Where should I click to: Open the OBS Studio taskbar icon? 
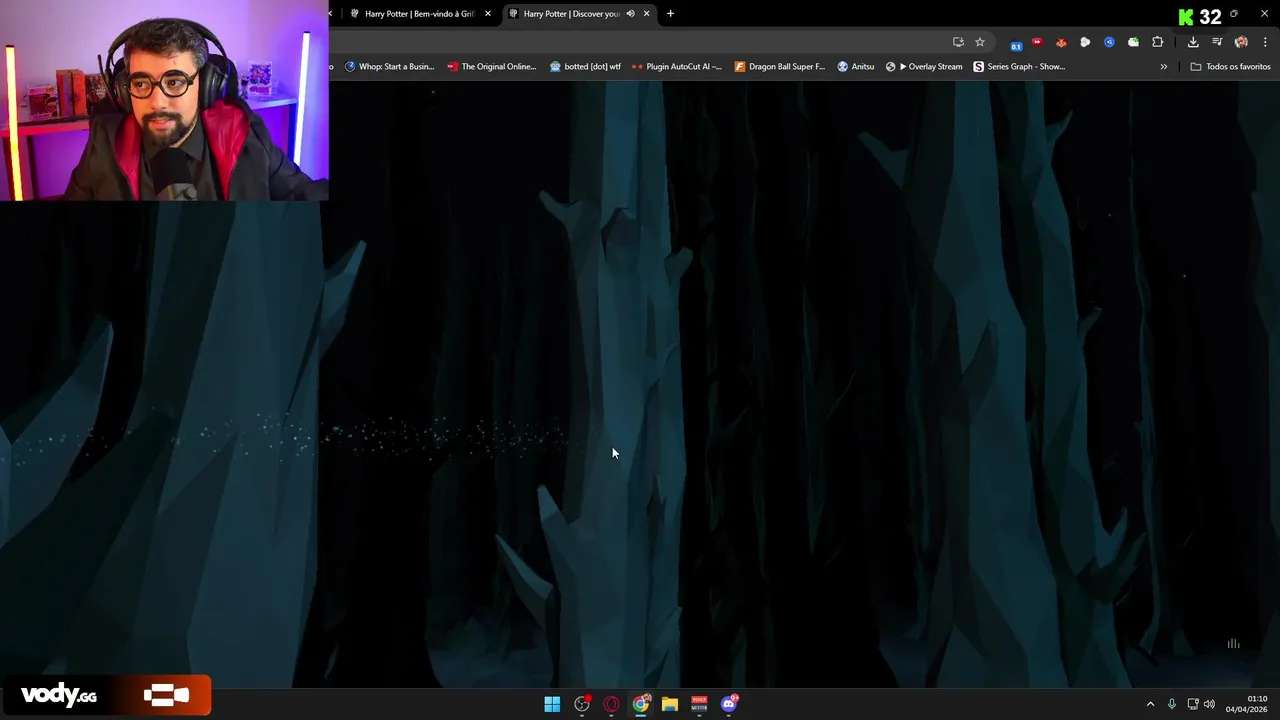point(582,704)
